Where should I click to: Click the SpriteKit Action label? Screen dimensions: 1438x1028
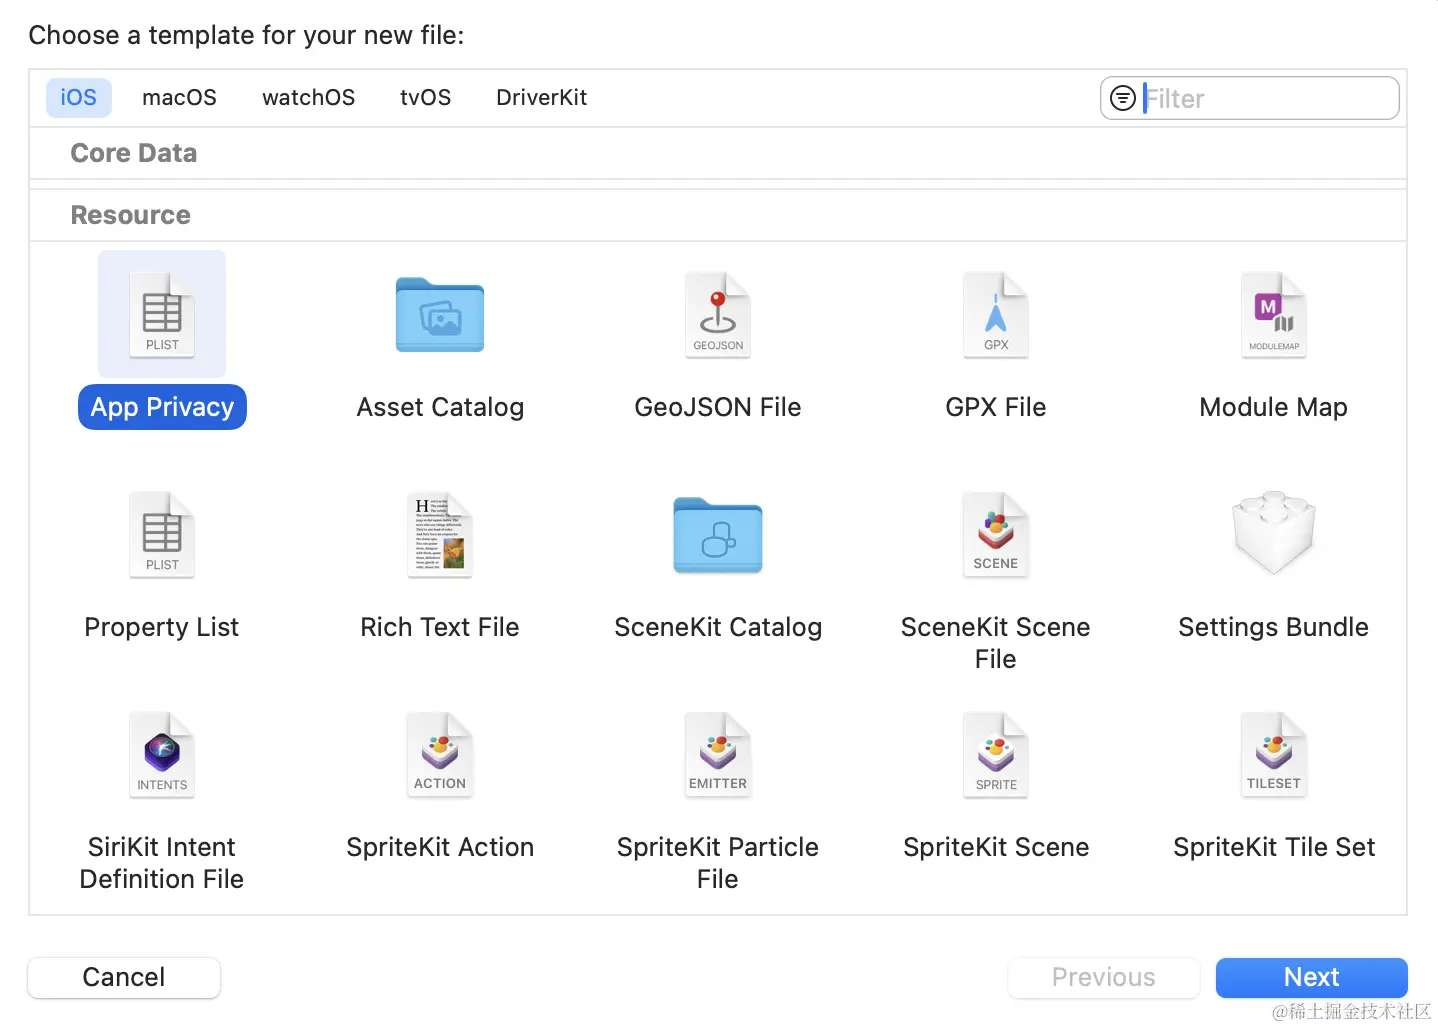click(440, 847)
